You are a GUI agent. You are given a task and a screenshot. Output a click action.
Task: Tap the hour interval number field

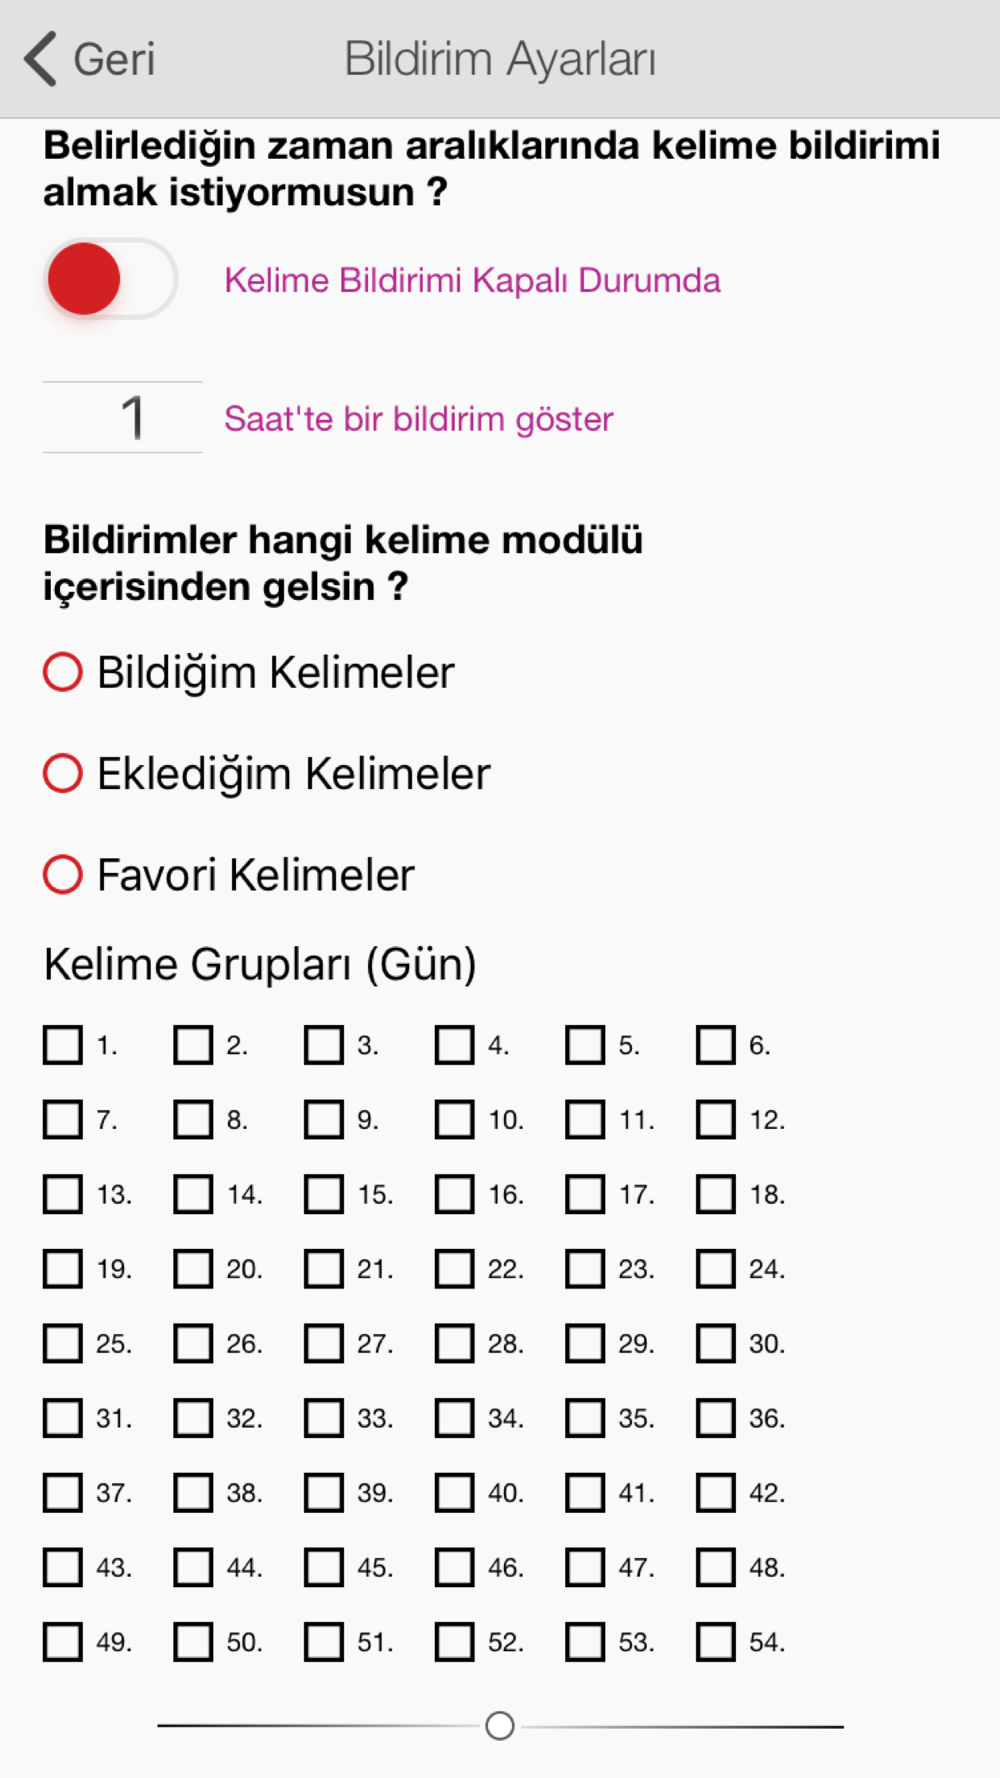coord(123,417)
